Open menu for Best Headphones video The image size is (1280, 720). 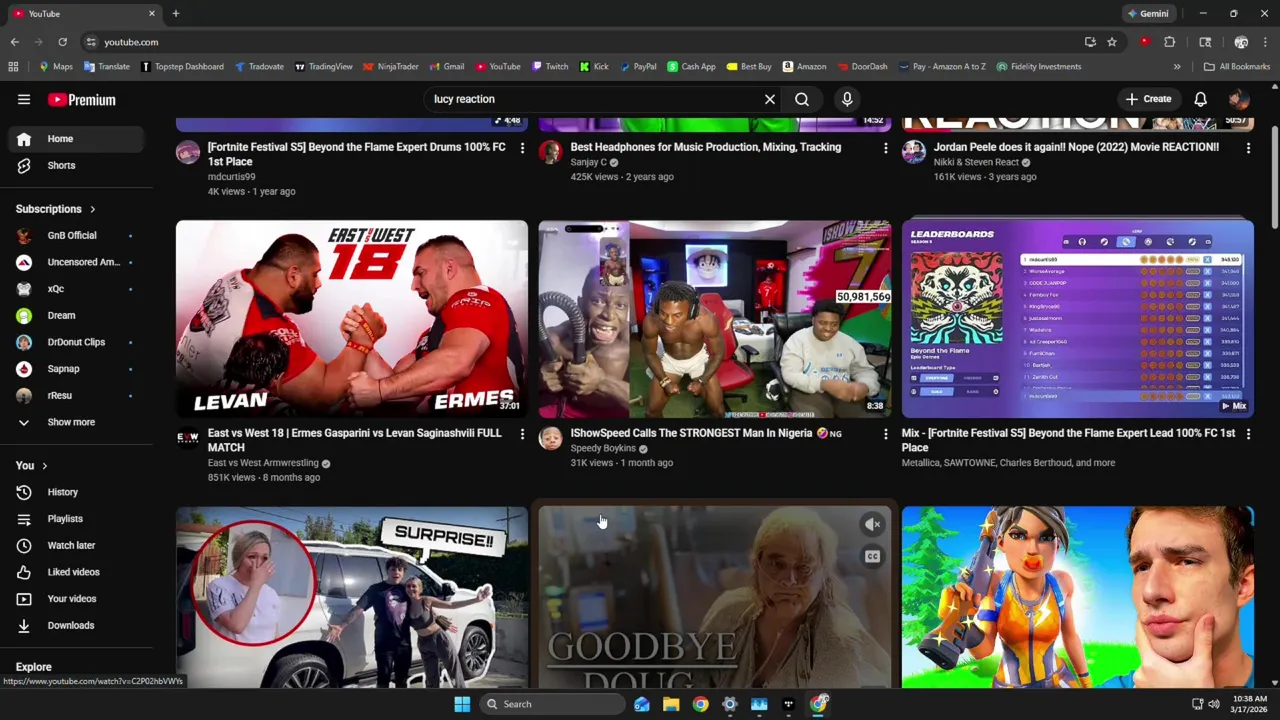[885, 148]
